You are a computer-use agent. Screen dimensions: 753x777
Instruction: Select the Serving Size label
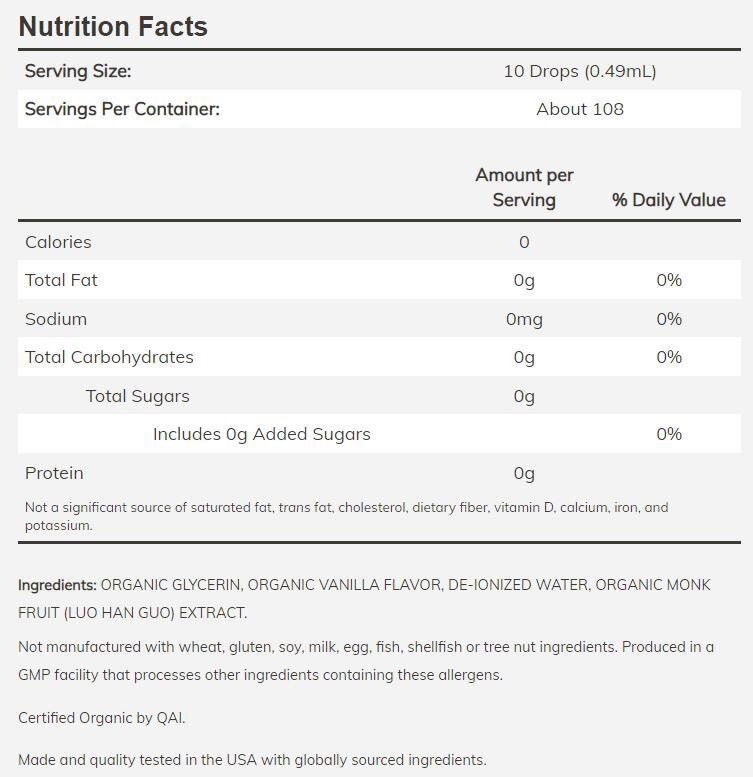click(x=78, y=71)
